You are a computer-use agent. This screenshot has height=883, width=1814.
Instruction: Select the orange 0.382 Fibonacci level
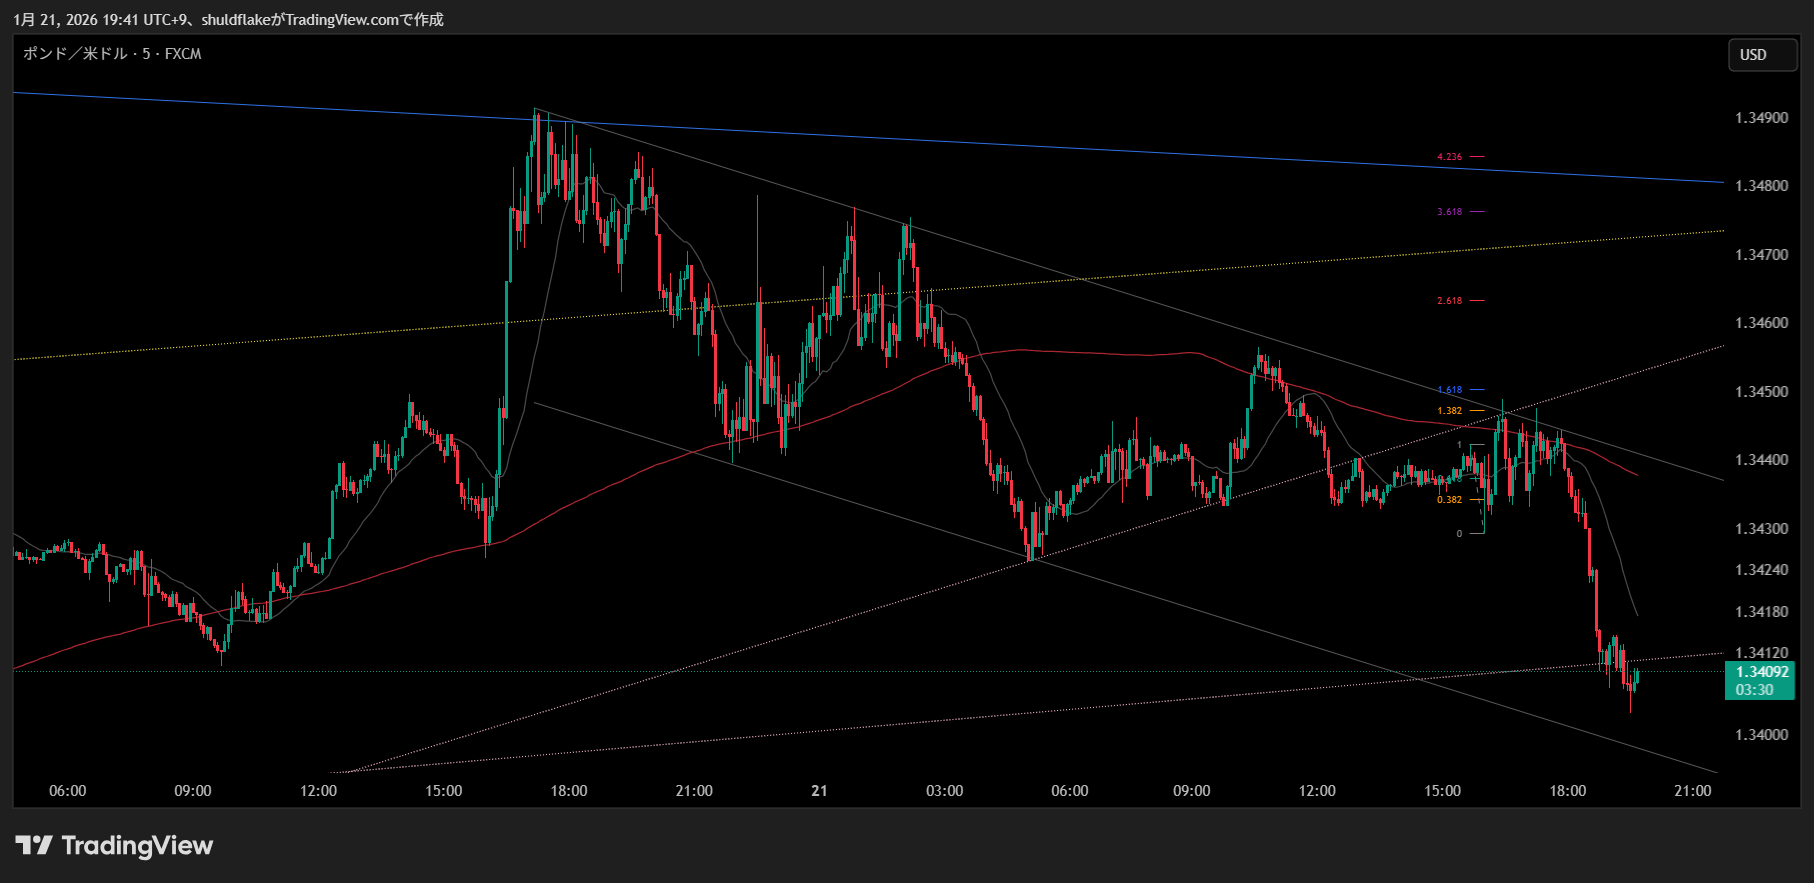[x=1449, y=500]
